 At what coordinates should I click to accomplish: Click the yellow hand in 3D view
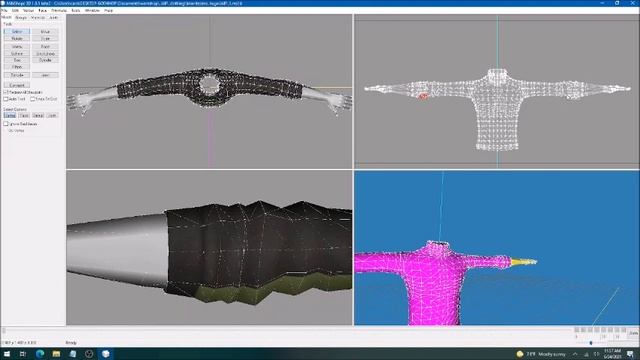(524, 262)
